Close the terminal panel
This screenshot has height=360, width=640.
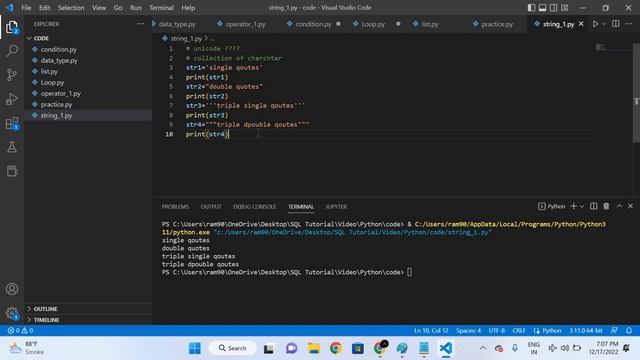[630, 206]
